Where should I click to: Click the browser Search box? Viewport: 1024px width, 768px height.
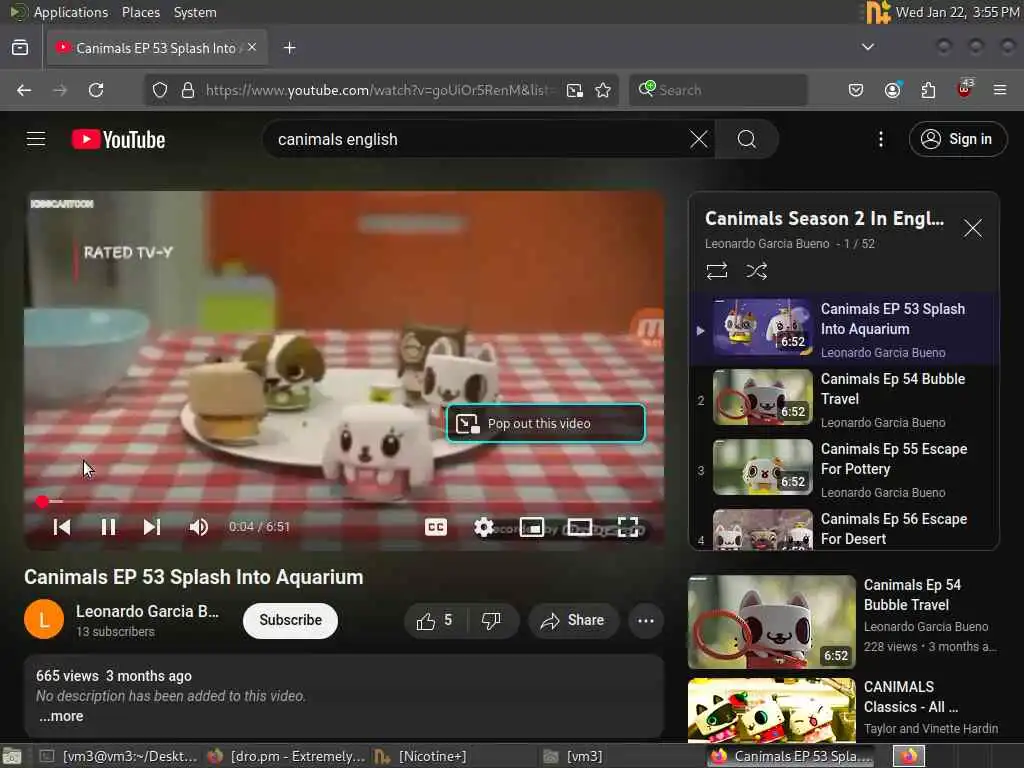(x=718, y=90)
